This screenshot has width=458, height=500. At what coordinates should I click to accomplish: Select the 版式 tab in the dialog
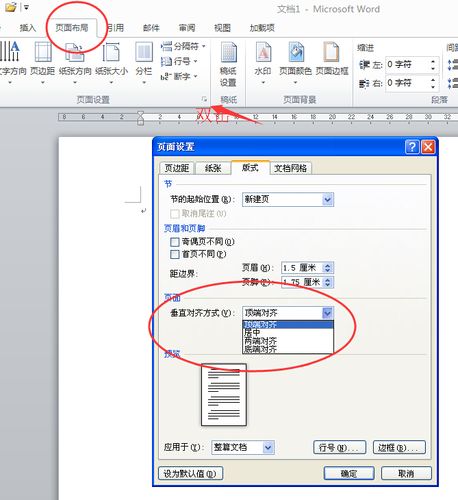coord(250,167)
